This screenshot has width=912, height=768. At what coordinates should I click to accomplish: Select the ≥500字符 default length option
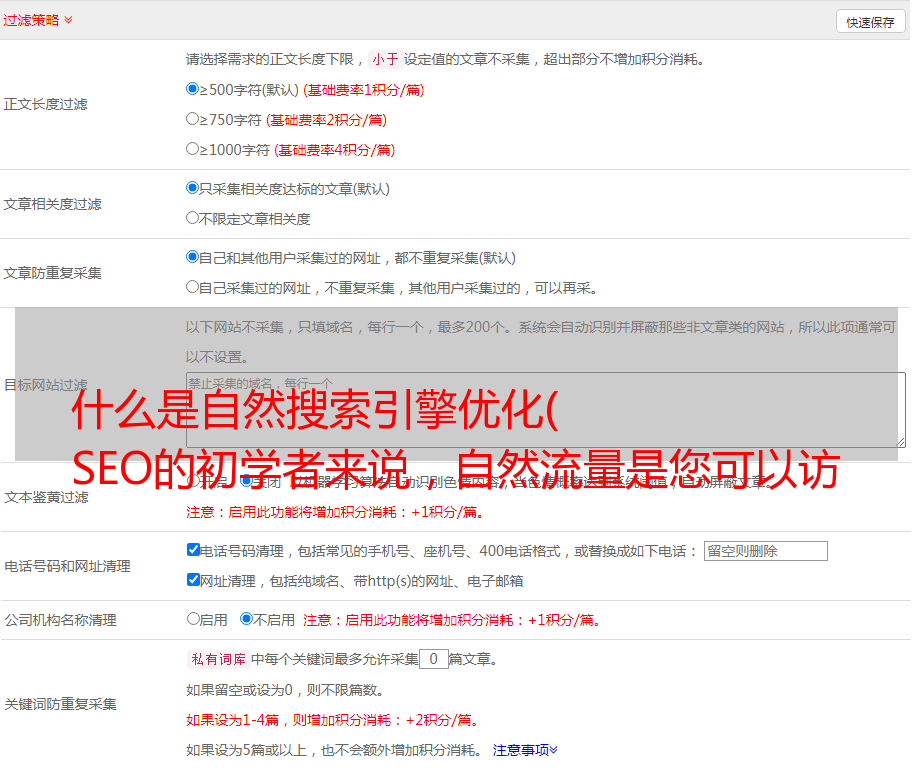[x=193, y=89]
